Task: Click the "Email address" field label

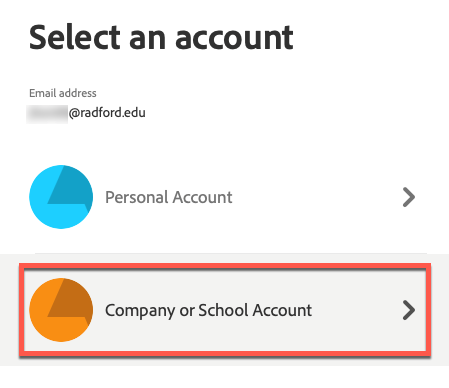Action: pyautogui.click(x=63, y=93)
